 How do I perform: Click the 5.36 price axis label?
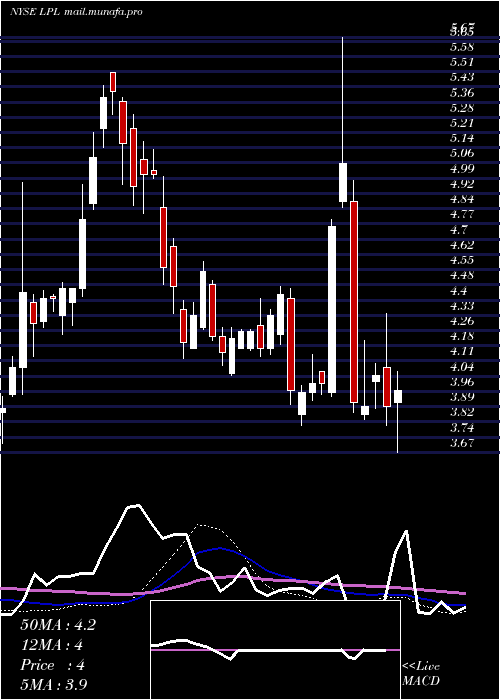click(x=462, y=92)
